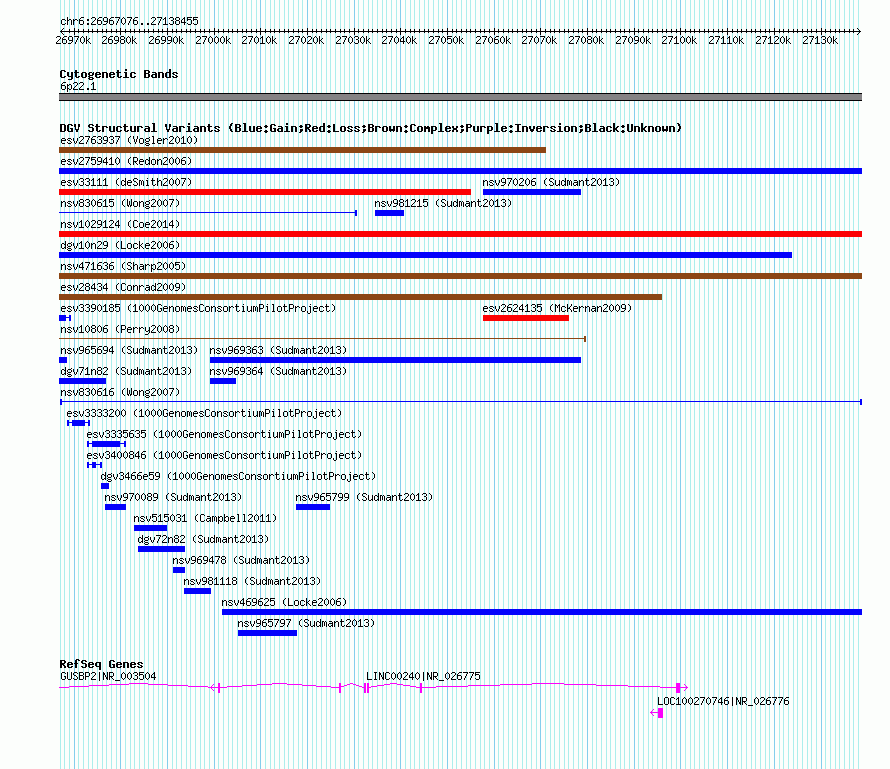890x769 pixels.
Task: Click the nsv970206 (Sudmant2013) label
Action: coord(551,182)
